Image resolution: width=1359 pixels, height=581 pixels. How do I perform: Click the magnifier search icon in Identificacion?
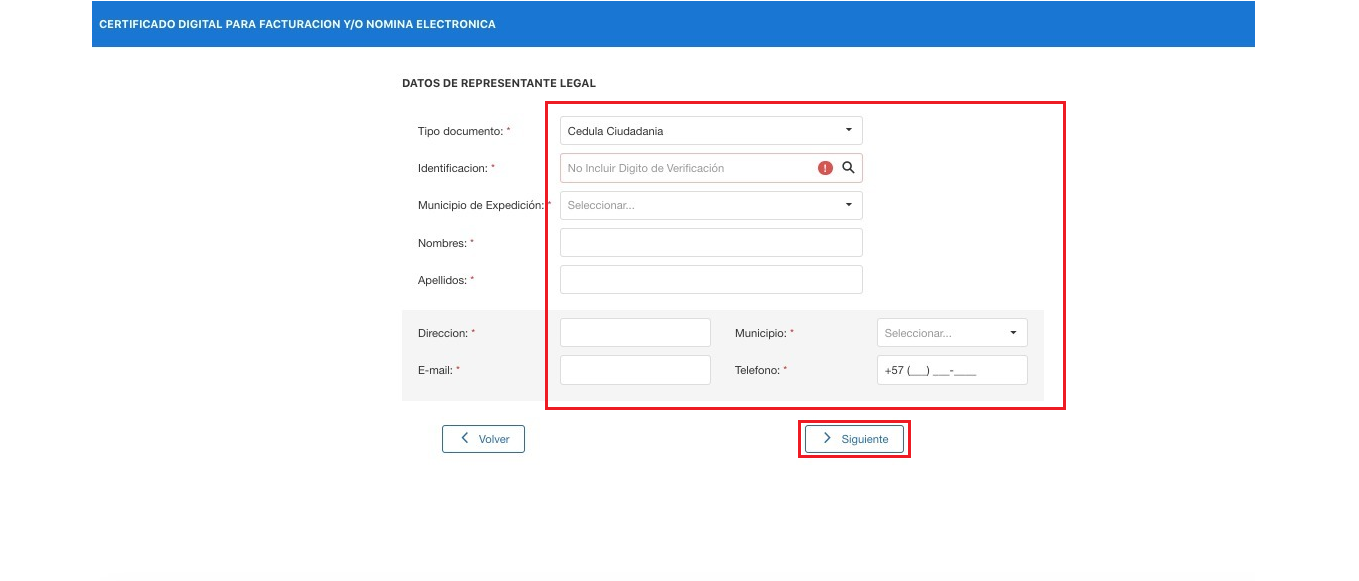pos(848,168)
